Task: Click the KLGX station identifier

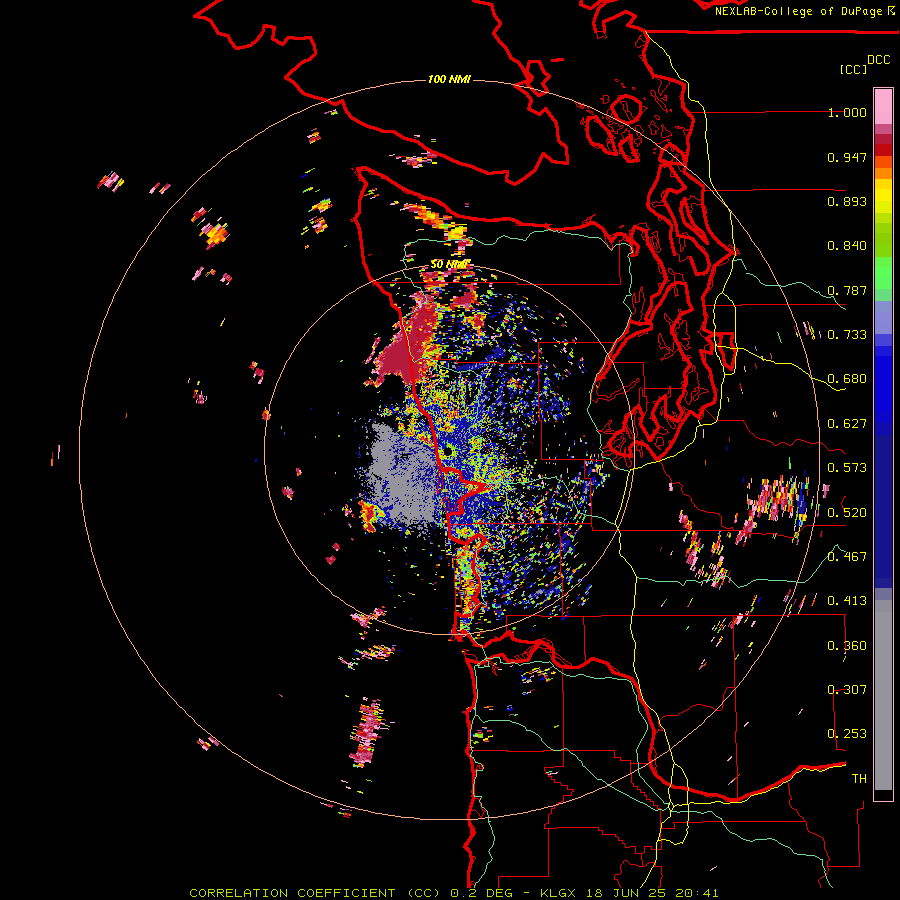Action: pyautogui.click(x=560, y=893)
